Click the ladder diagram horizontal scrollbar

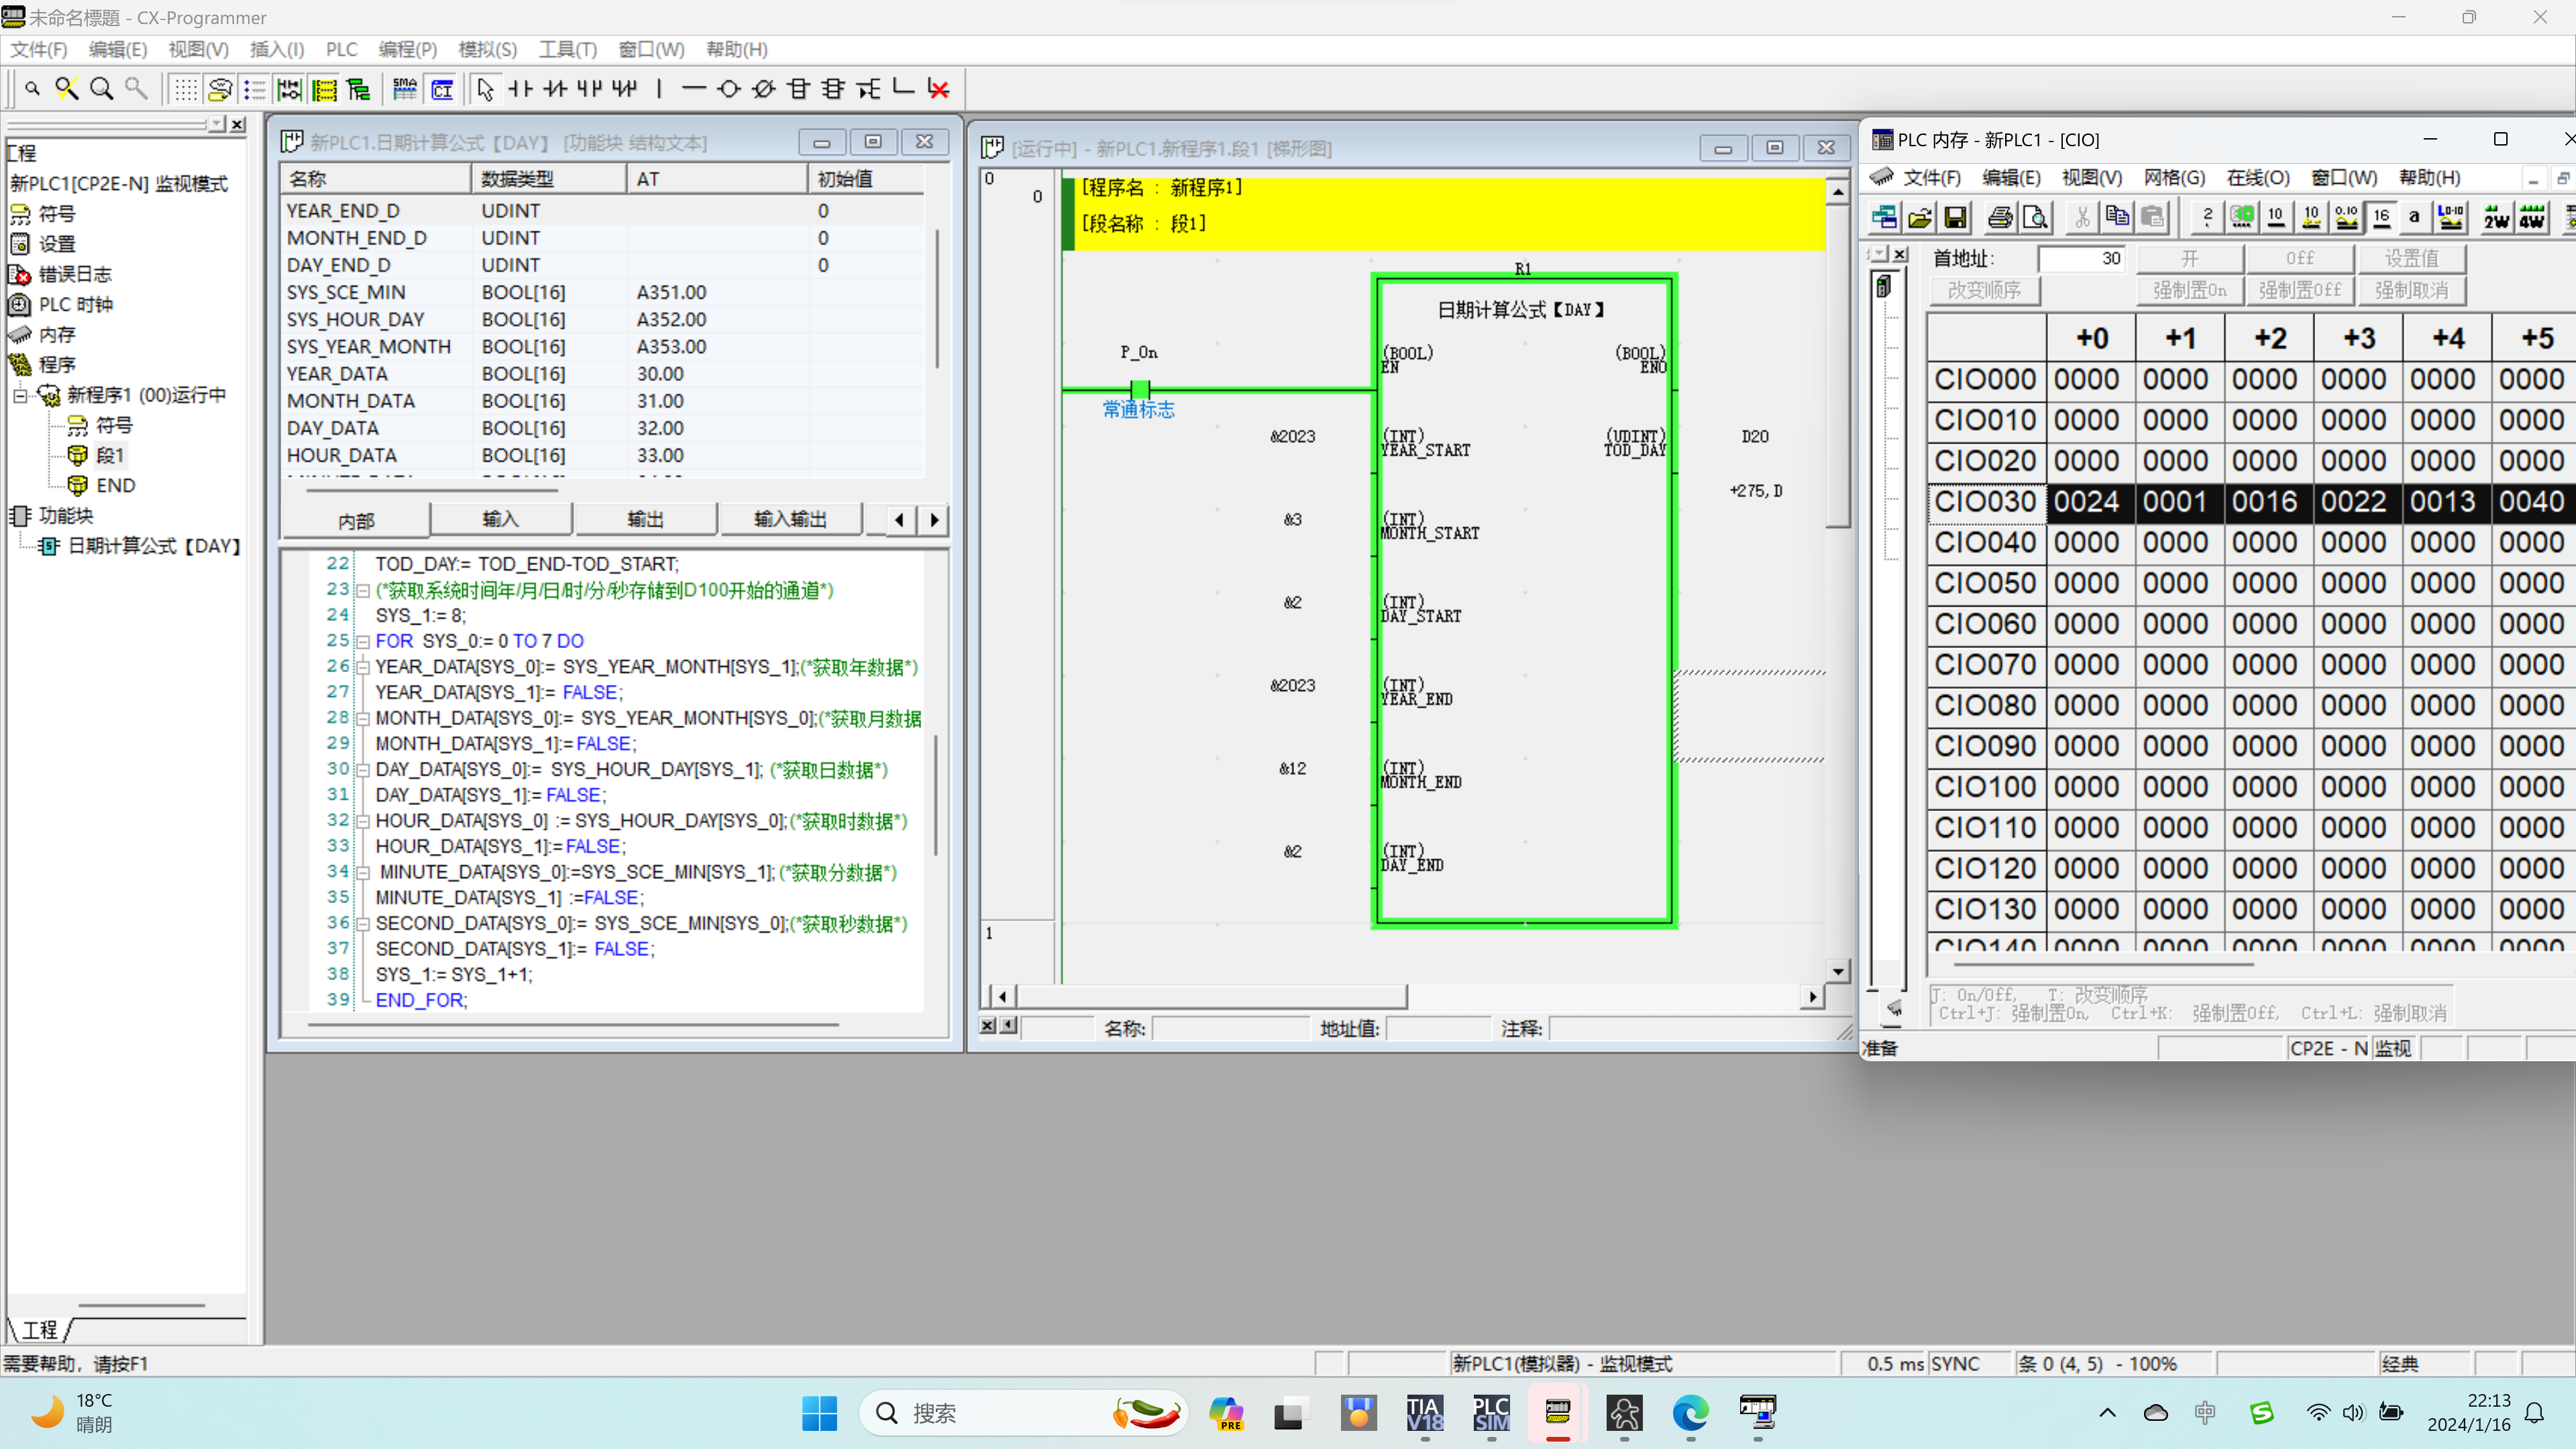1210,996
